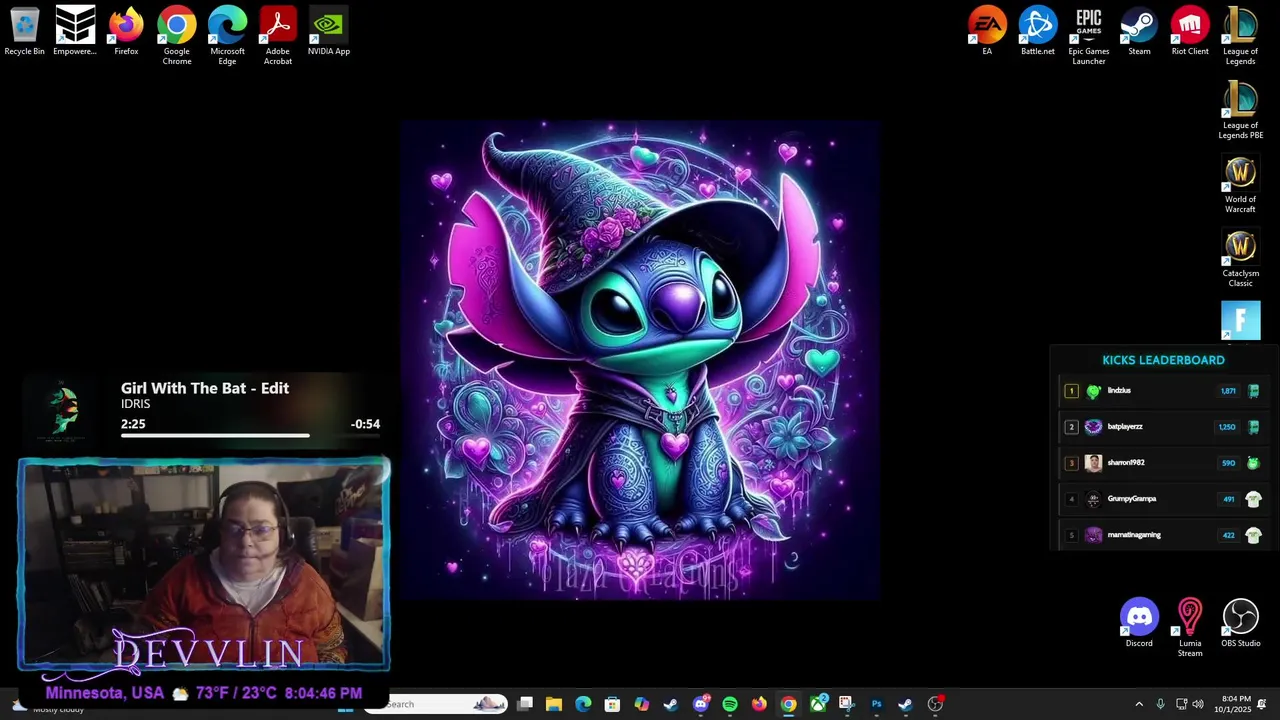Switch to Spotify in the taskbar
1280x720 pixels.
[730, 704]
